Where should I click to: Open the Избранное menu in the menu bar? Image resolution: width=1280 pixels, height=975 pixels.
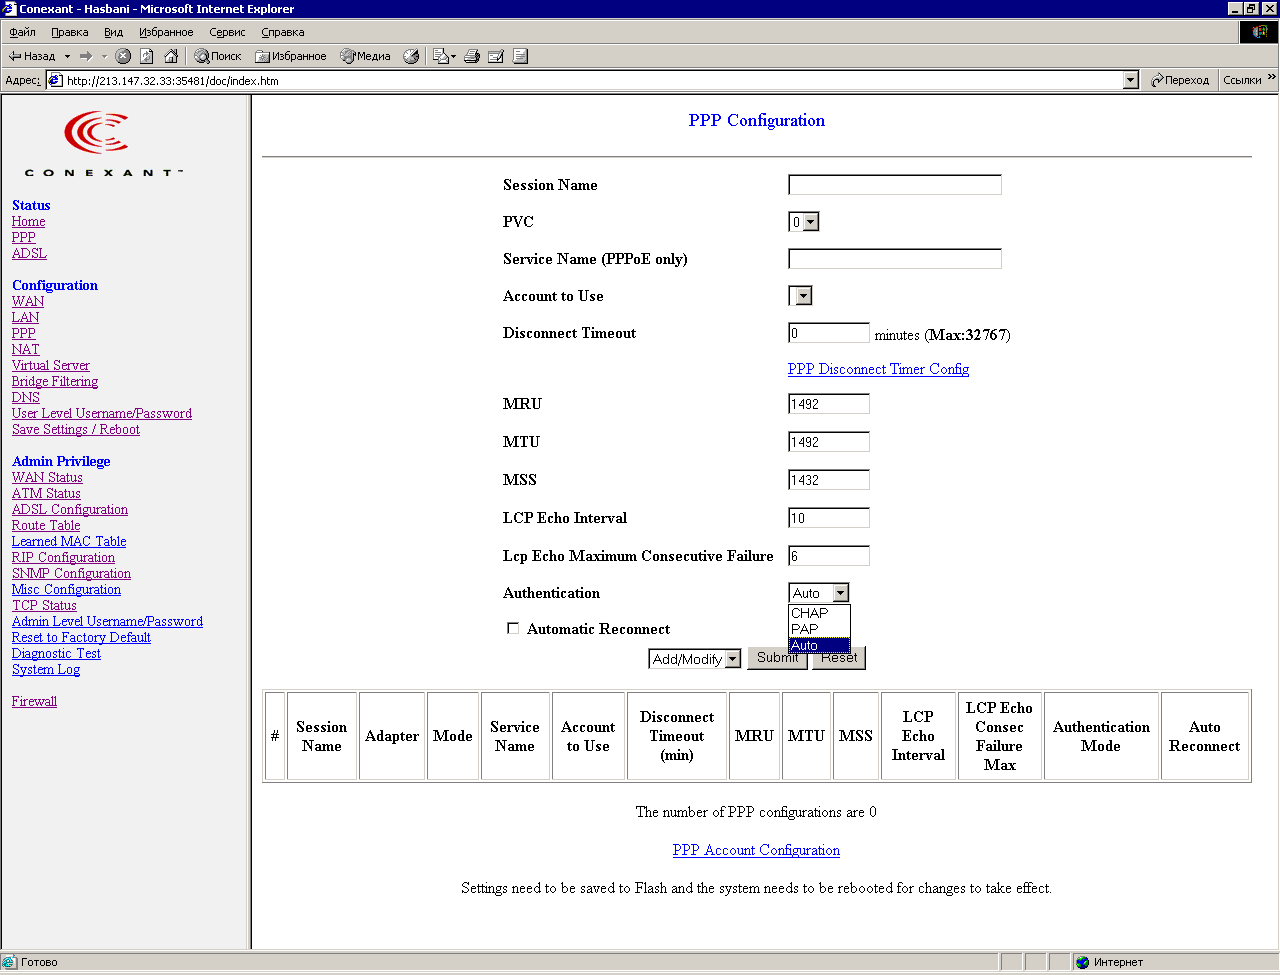pos(166,32)
